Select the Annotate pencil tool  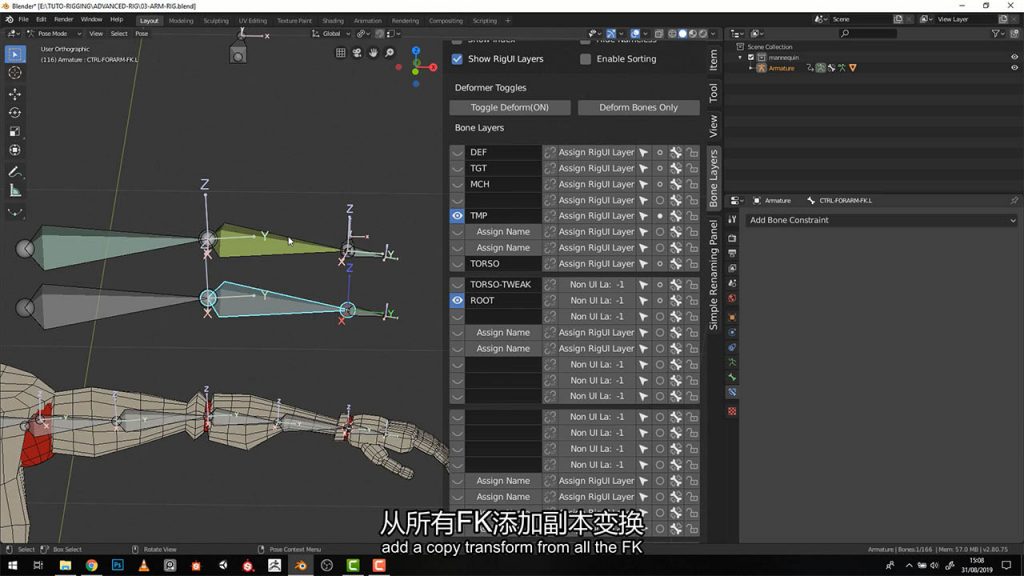14,172
